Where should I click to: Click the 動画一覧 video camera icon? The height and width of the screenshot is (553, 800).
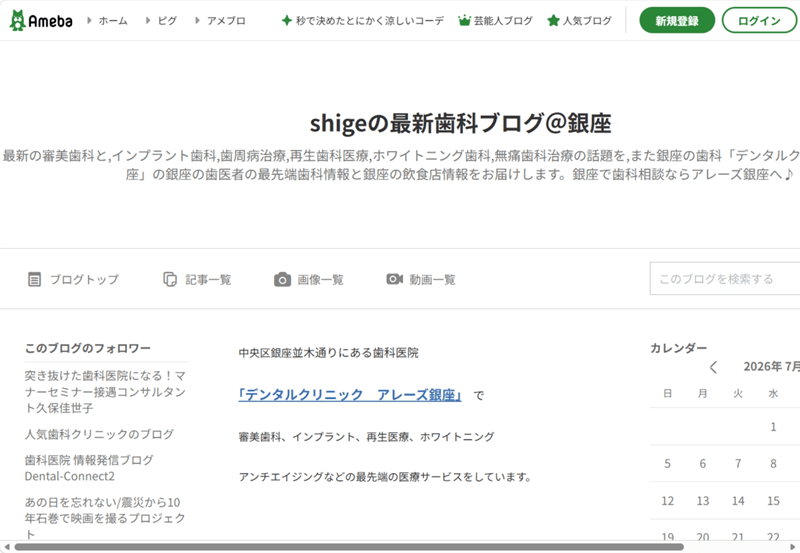(x=394, y=279)
